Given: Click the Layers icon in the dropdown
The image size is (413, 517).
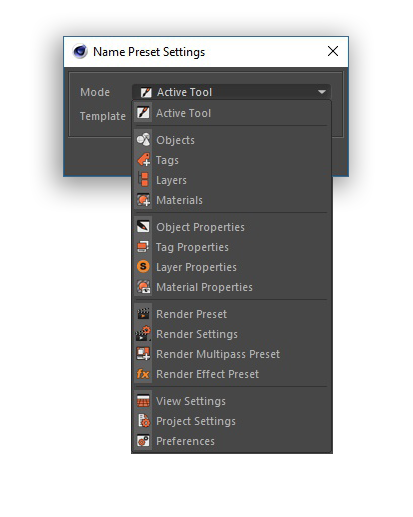Looking at the screenshot, I should click(x=143, y=180).
